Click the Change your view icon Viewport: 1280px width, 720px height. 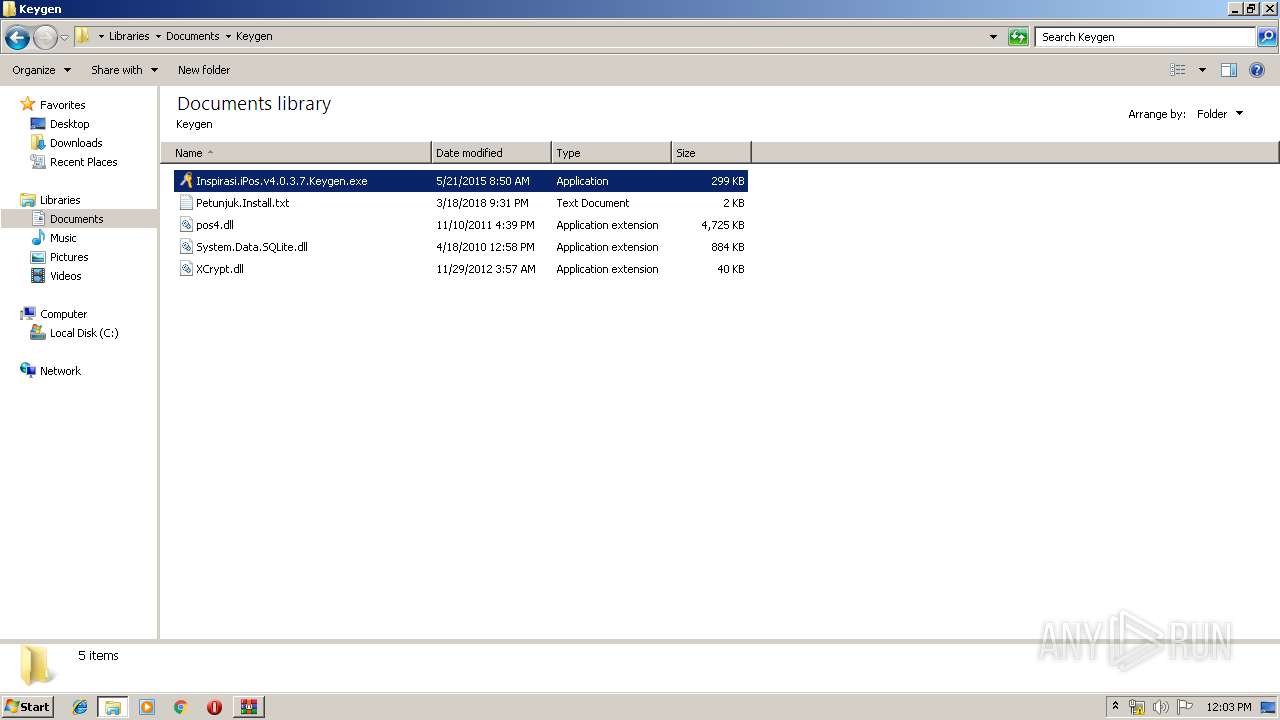tap(1178, 70)
